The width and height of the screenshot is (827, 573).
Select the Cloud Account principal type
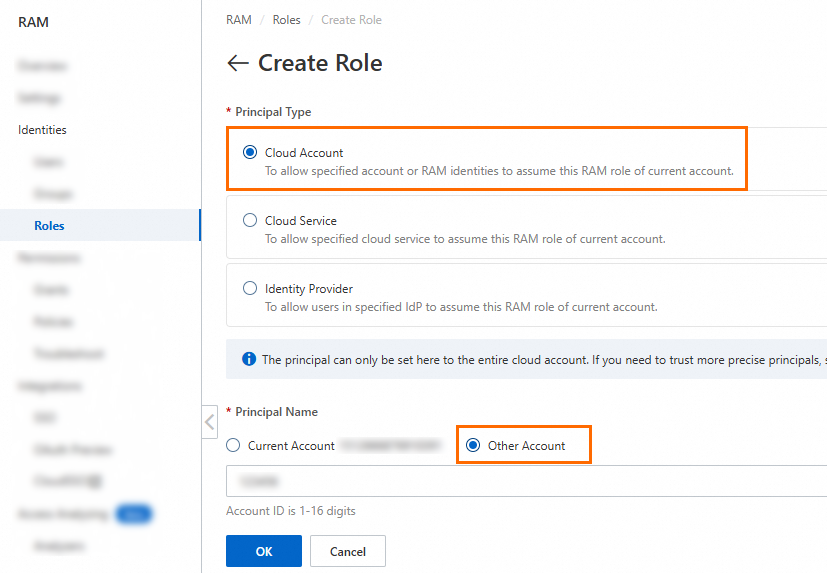250,153
